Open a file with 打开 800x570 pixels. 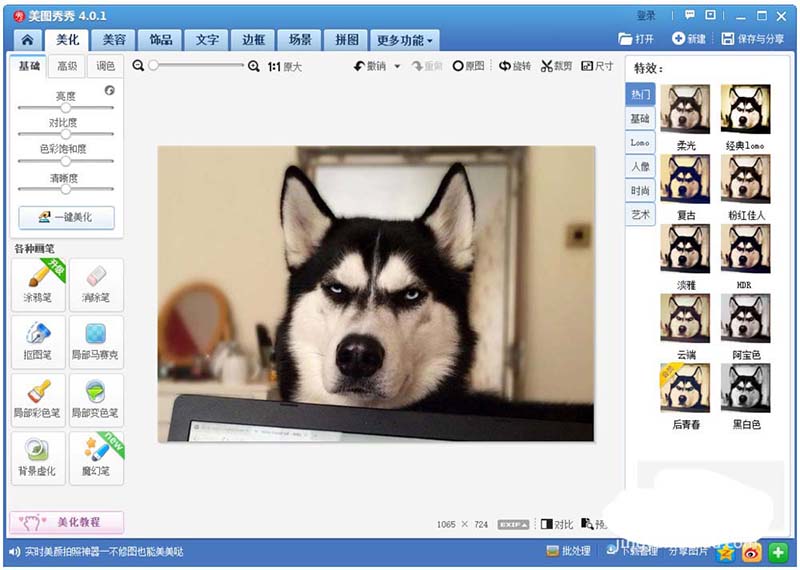[636, 39]
